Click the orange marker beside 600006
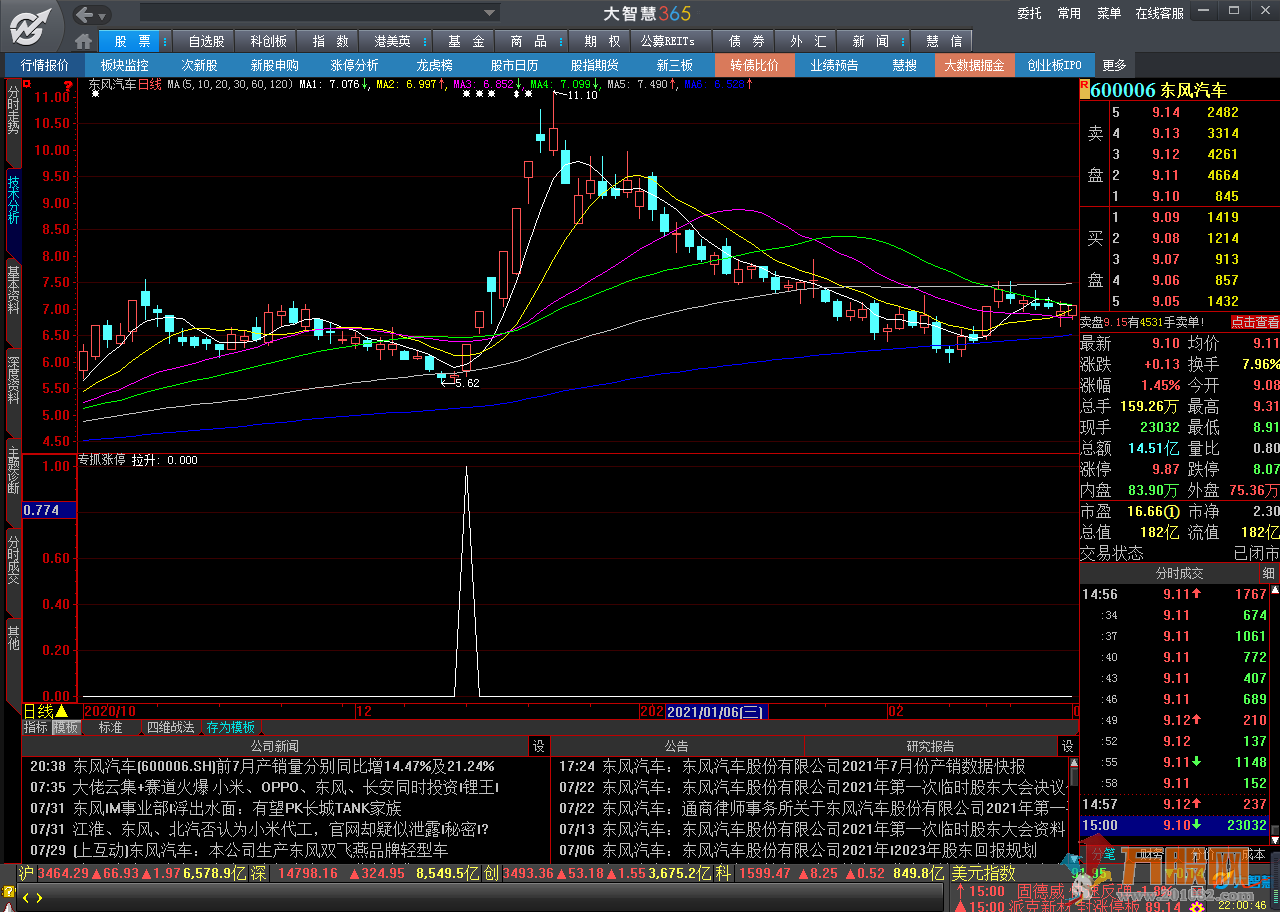This screenshot has height=912, width=1280. 1084,90
